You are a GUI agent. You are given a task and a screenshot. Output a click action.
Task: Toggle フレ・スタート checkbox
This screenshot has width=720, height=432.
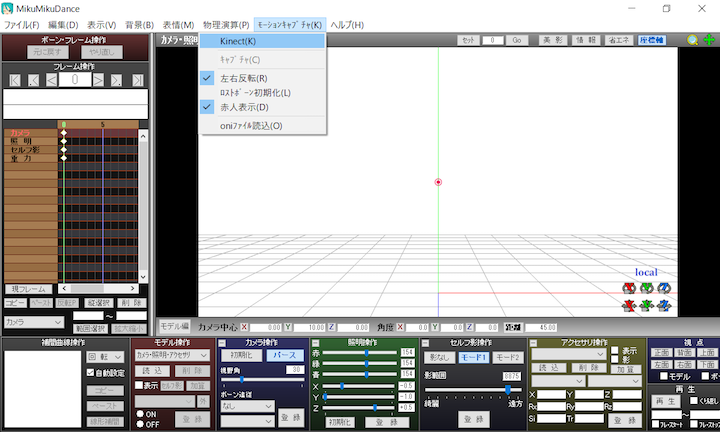pyautogui.click(x=656, y=424)
